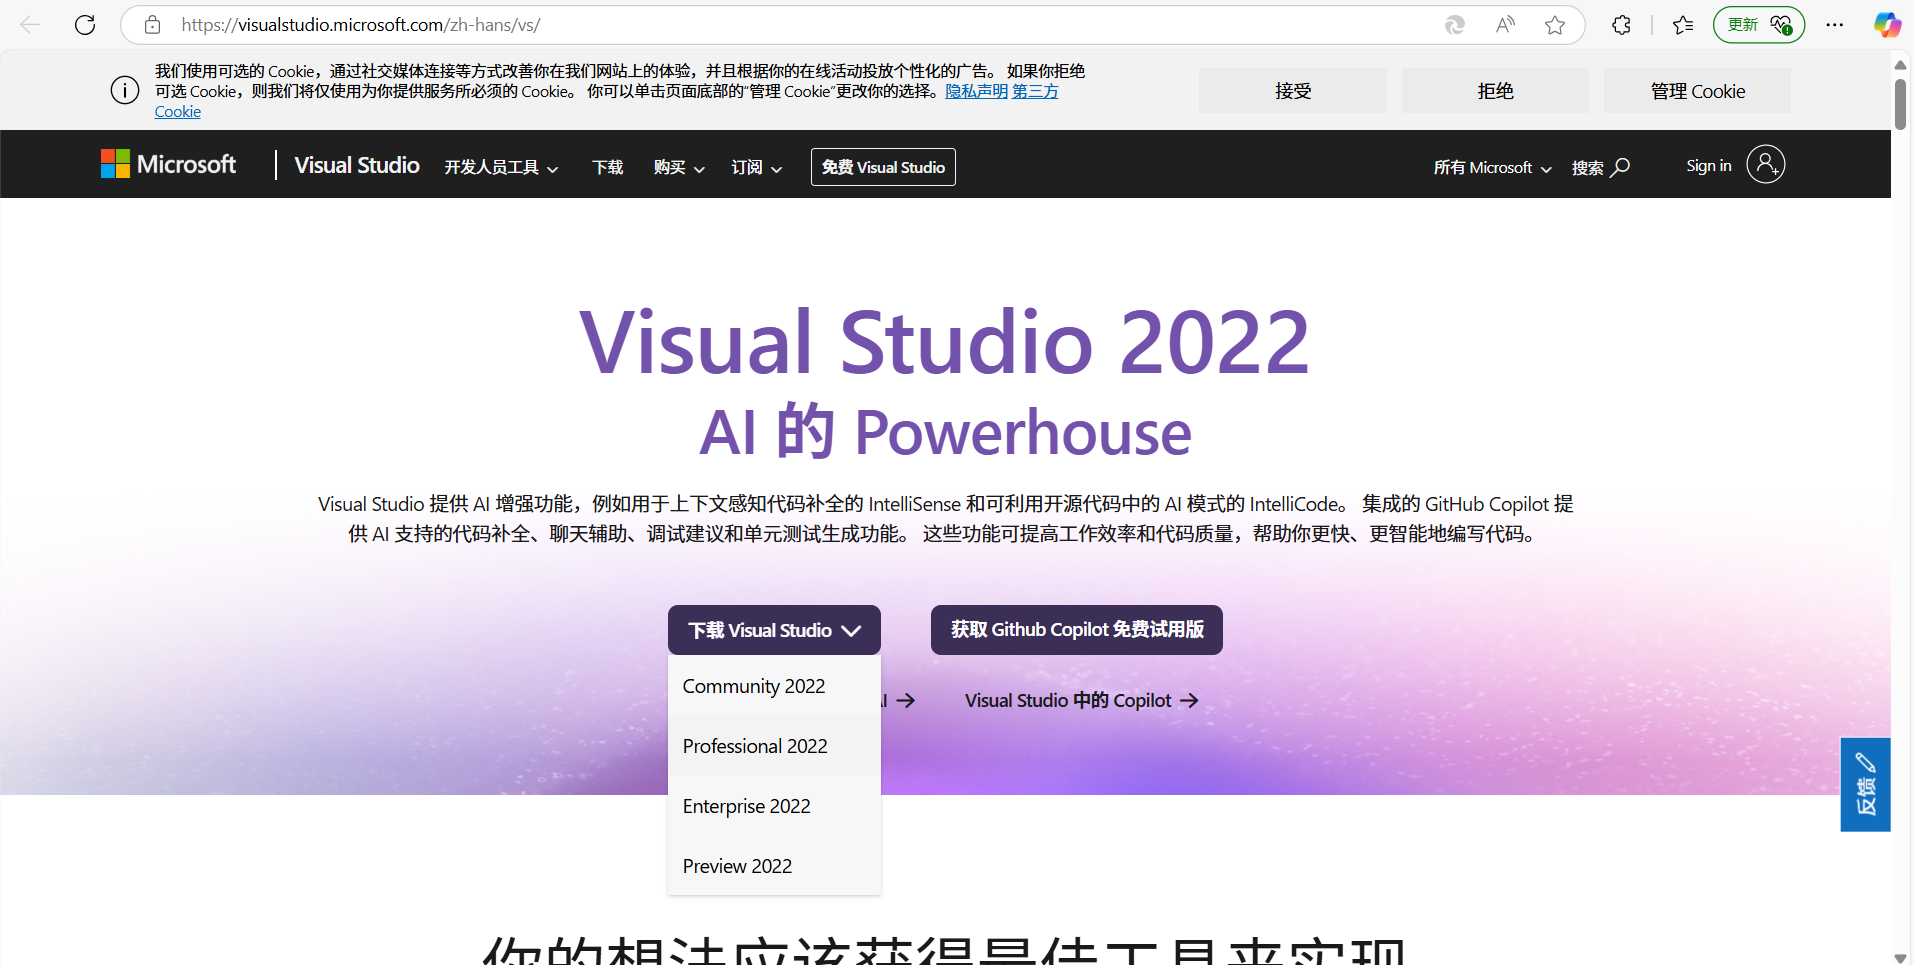Open the read aloud icon

(x=1505, y=25)
